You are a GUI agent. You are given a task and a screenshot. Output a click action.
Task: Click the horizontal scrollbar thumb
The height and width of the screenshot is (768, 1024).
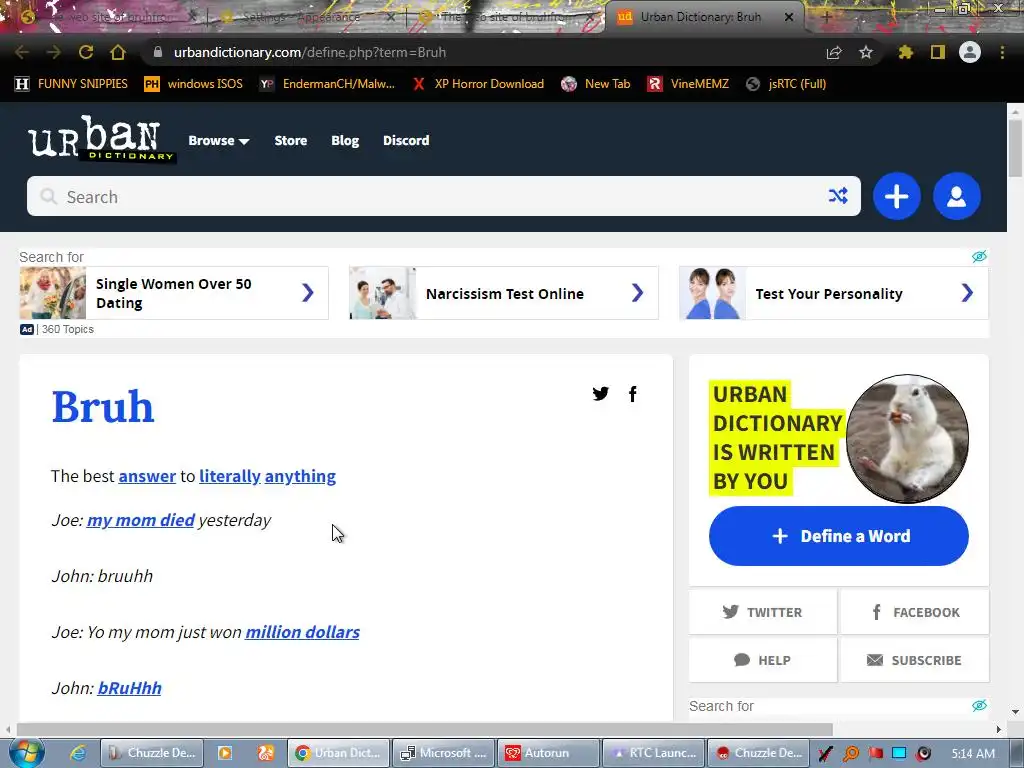424,729
